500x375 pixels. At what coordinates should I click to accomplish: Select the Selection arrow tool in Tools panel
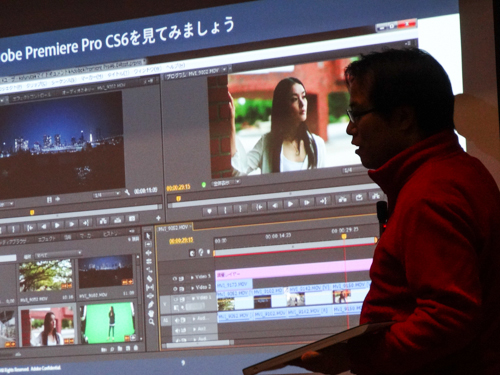pyautogui.click(x=148, y=236)
